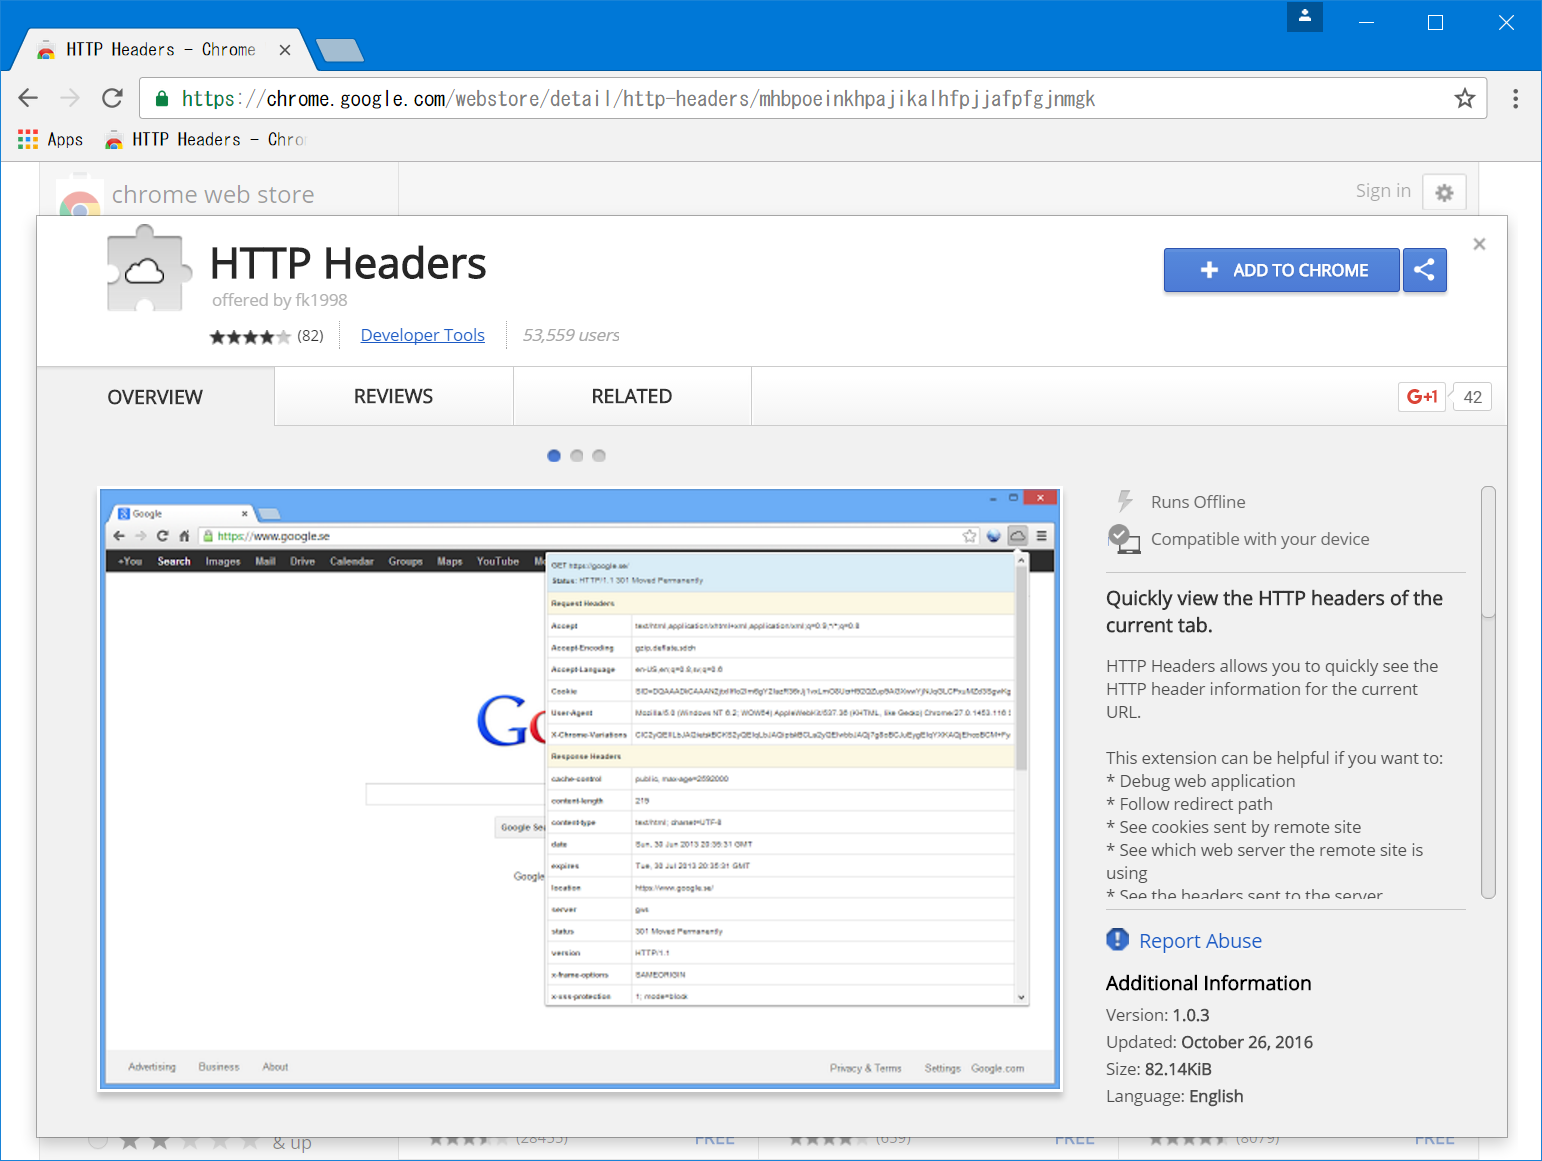1542x1161 pixels.
Task: Click the forward navigation arrow
Action: point(70,98)
